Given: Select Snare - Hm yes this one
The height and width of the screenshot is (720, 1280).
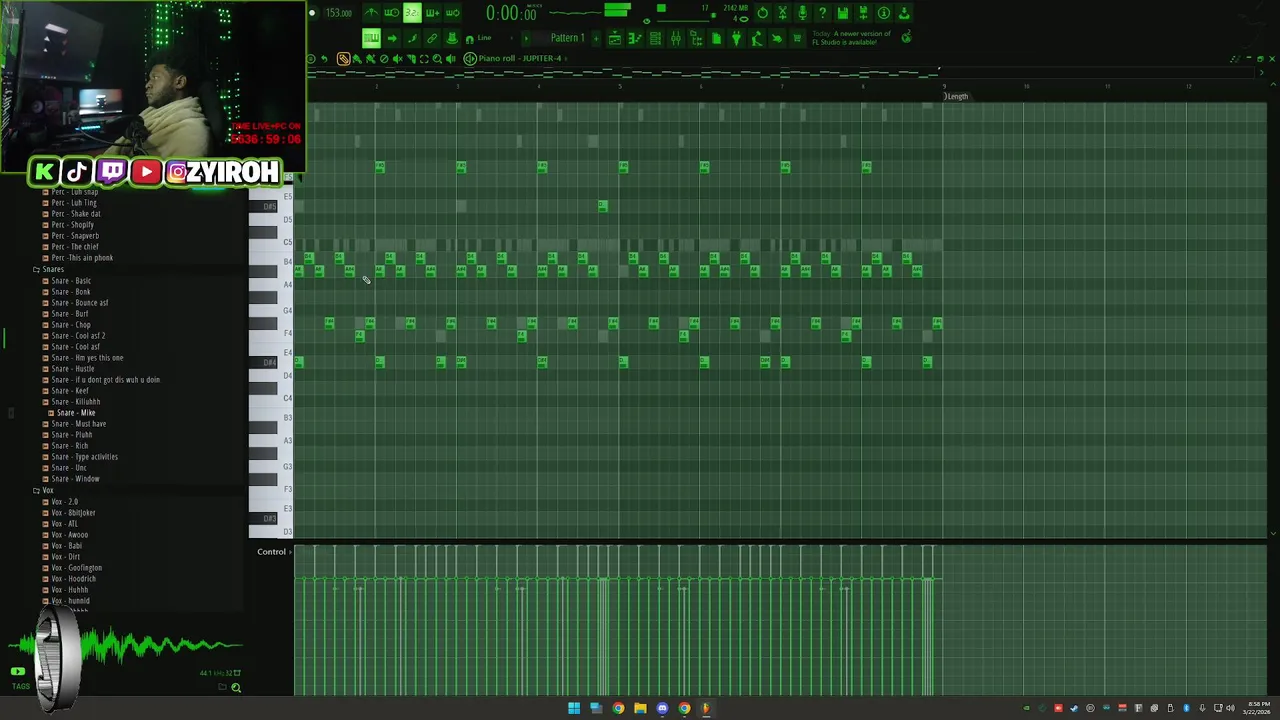Looking at the screenshot, I should tap(88, 358).
